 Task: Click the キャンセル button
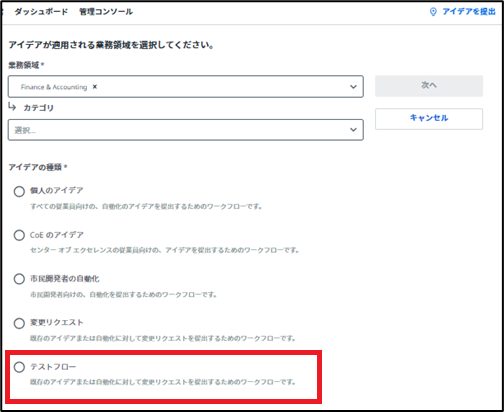(x=429, y=118)
